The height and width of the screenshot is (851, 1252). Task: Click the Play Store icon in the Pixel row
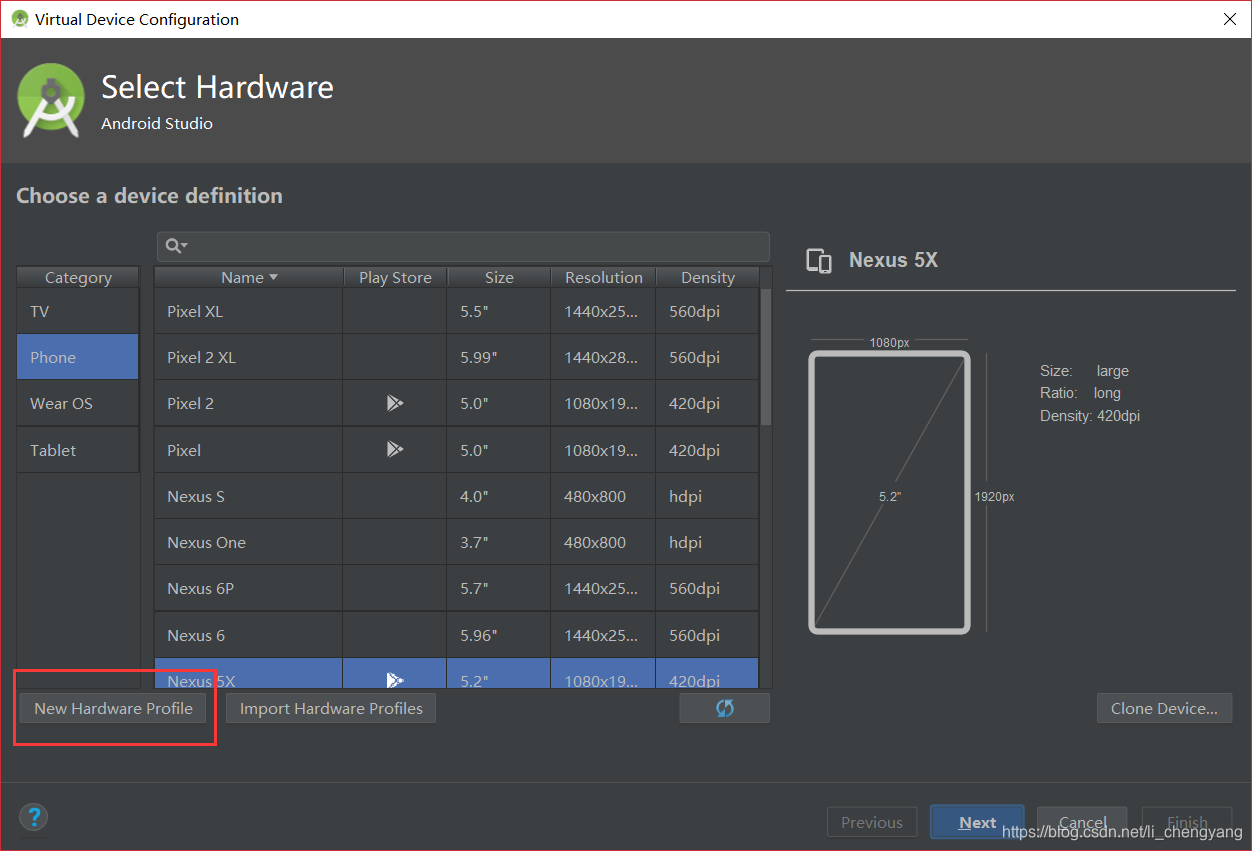pyautogui.click(x=395, y=450)
